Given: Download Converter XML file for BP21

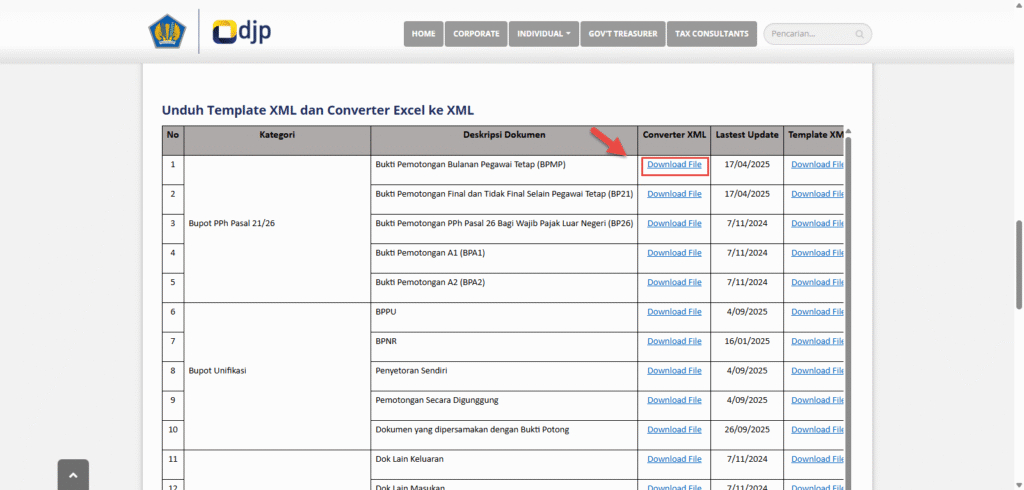Looking at the screenshot, I should click(x=674, y=194).
